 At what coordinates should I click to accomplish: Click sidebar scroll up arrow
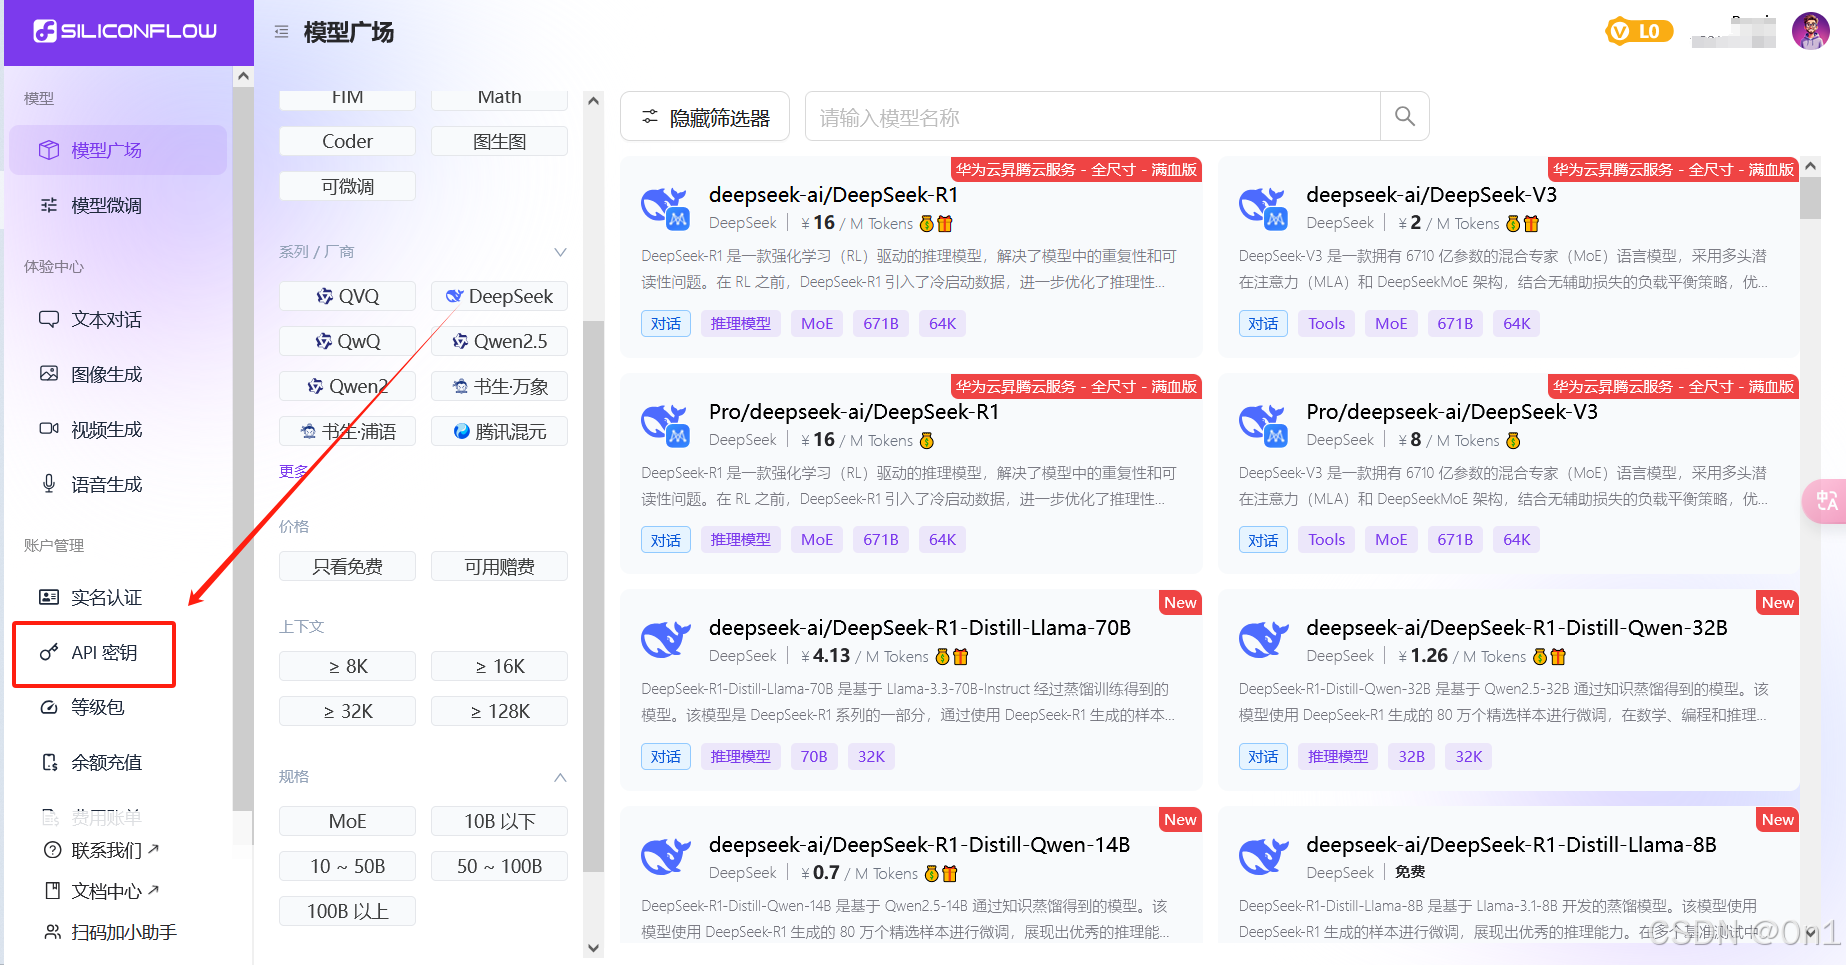(243, 76)
